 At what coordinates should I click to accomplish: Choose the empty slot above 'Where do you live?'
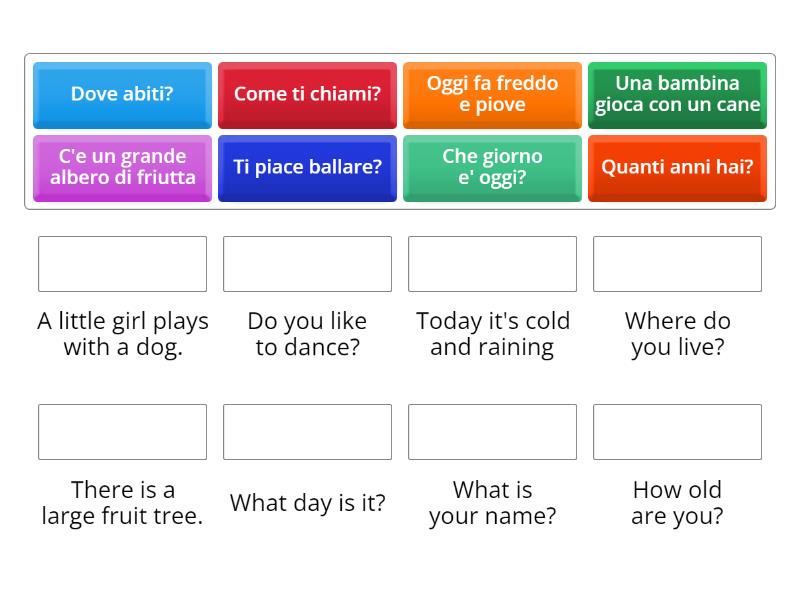(x=677, y=264)
